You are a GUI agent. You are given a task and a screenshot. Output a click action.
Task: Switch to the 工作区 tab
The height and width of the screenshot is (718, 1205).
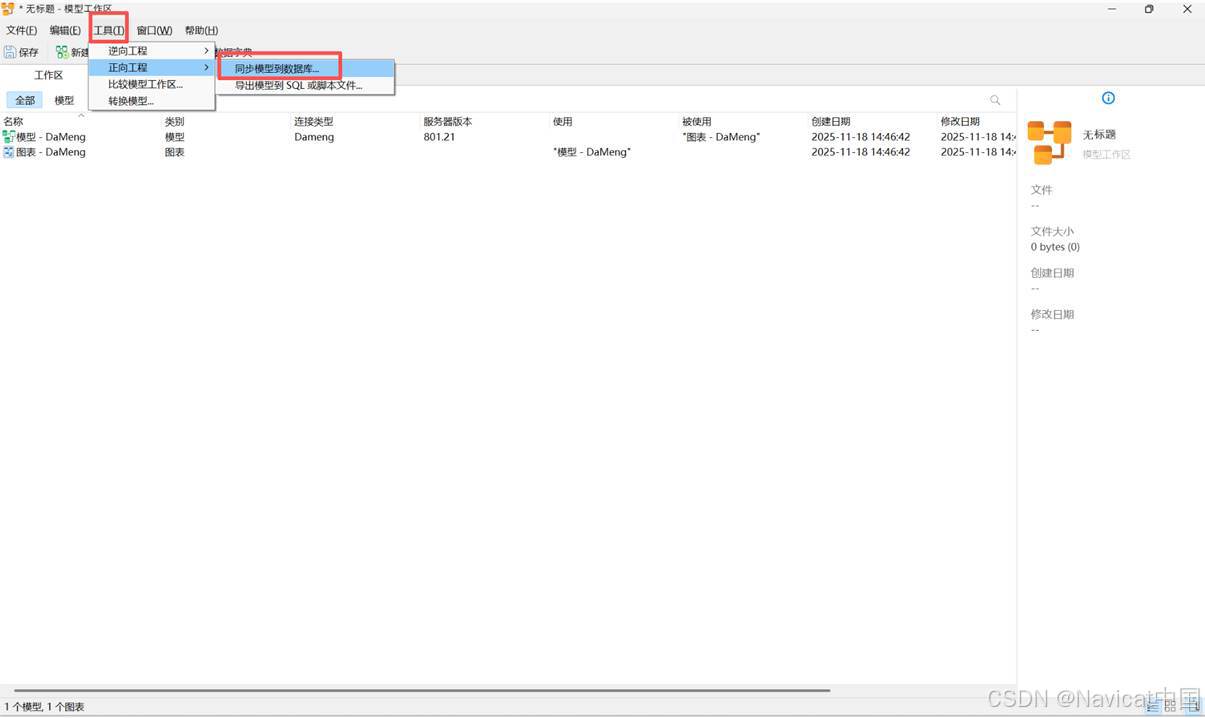pyautogui.click(x=48, y=75)
